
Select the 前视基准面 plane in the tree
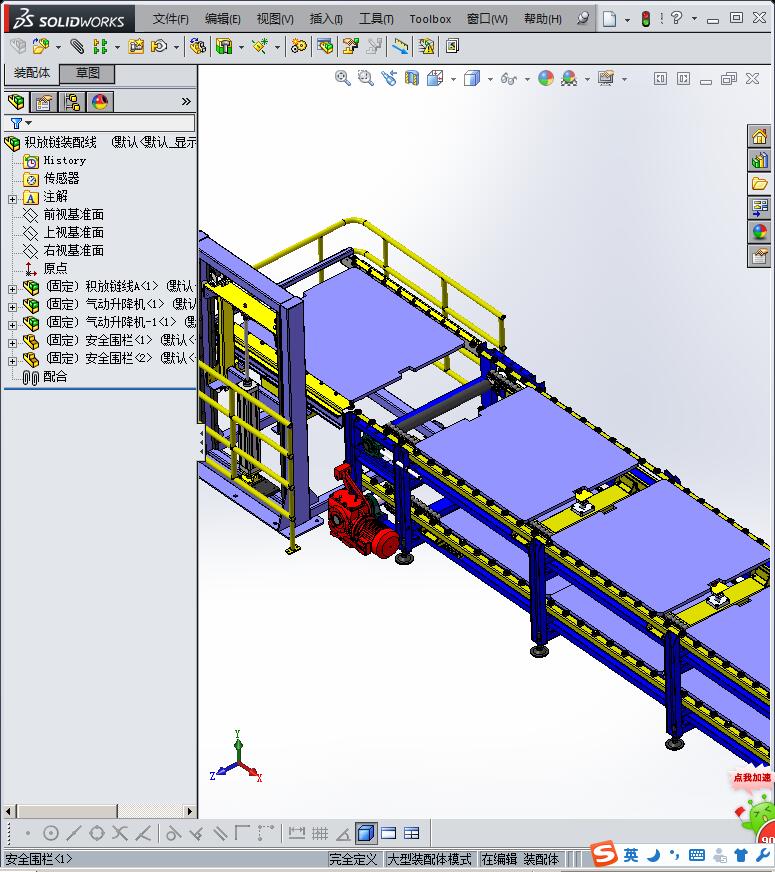(x=73, y=214)
